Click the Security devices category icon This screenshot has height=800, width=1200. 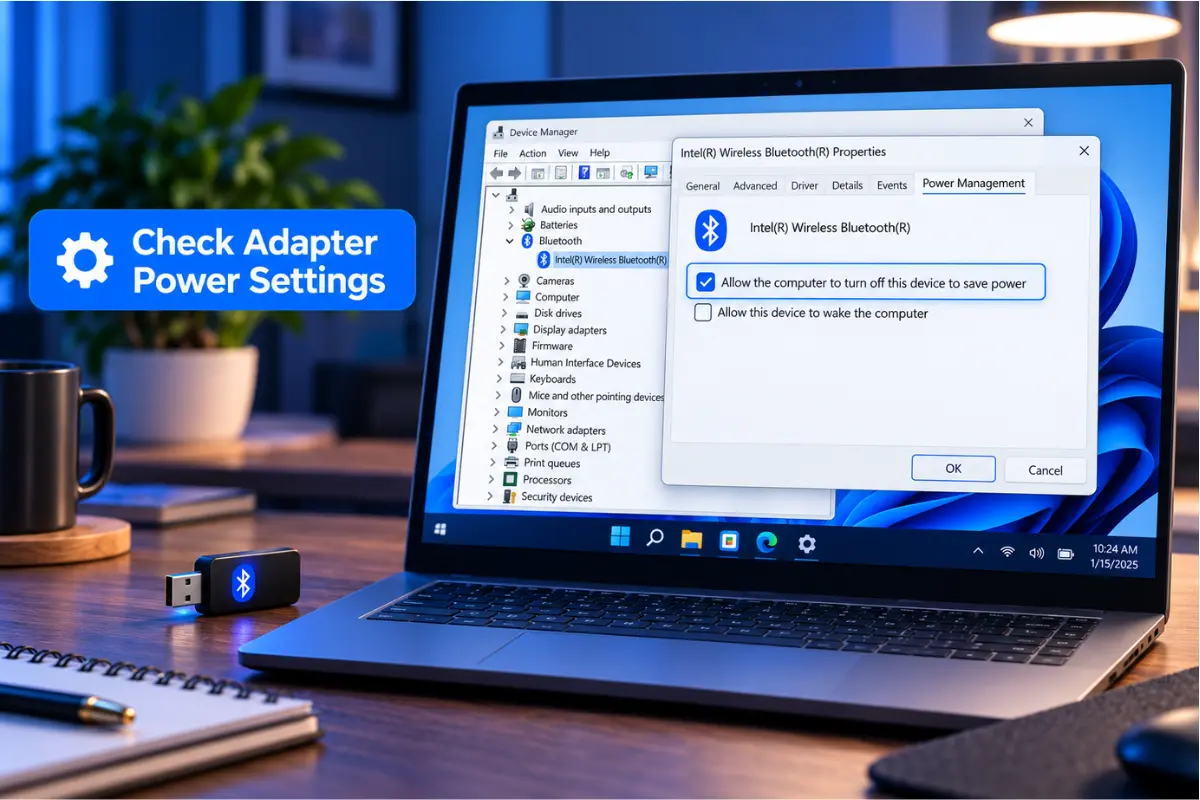coord(509,497)
